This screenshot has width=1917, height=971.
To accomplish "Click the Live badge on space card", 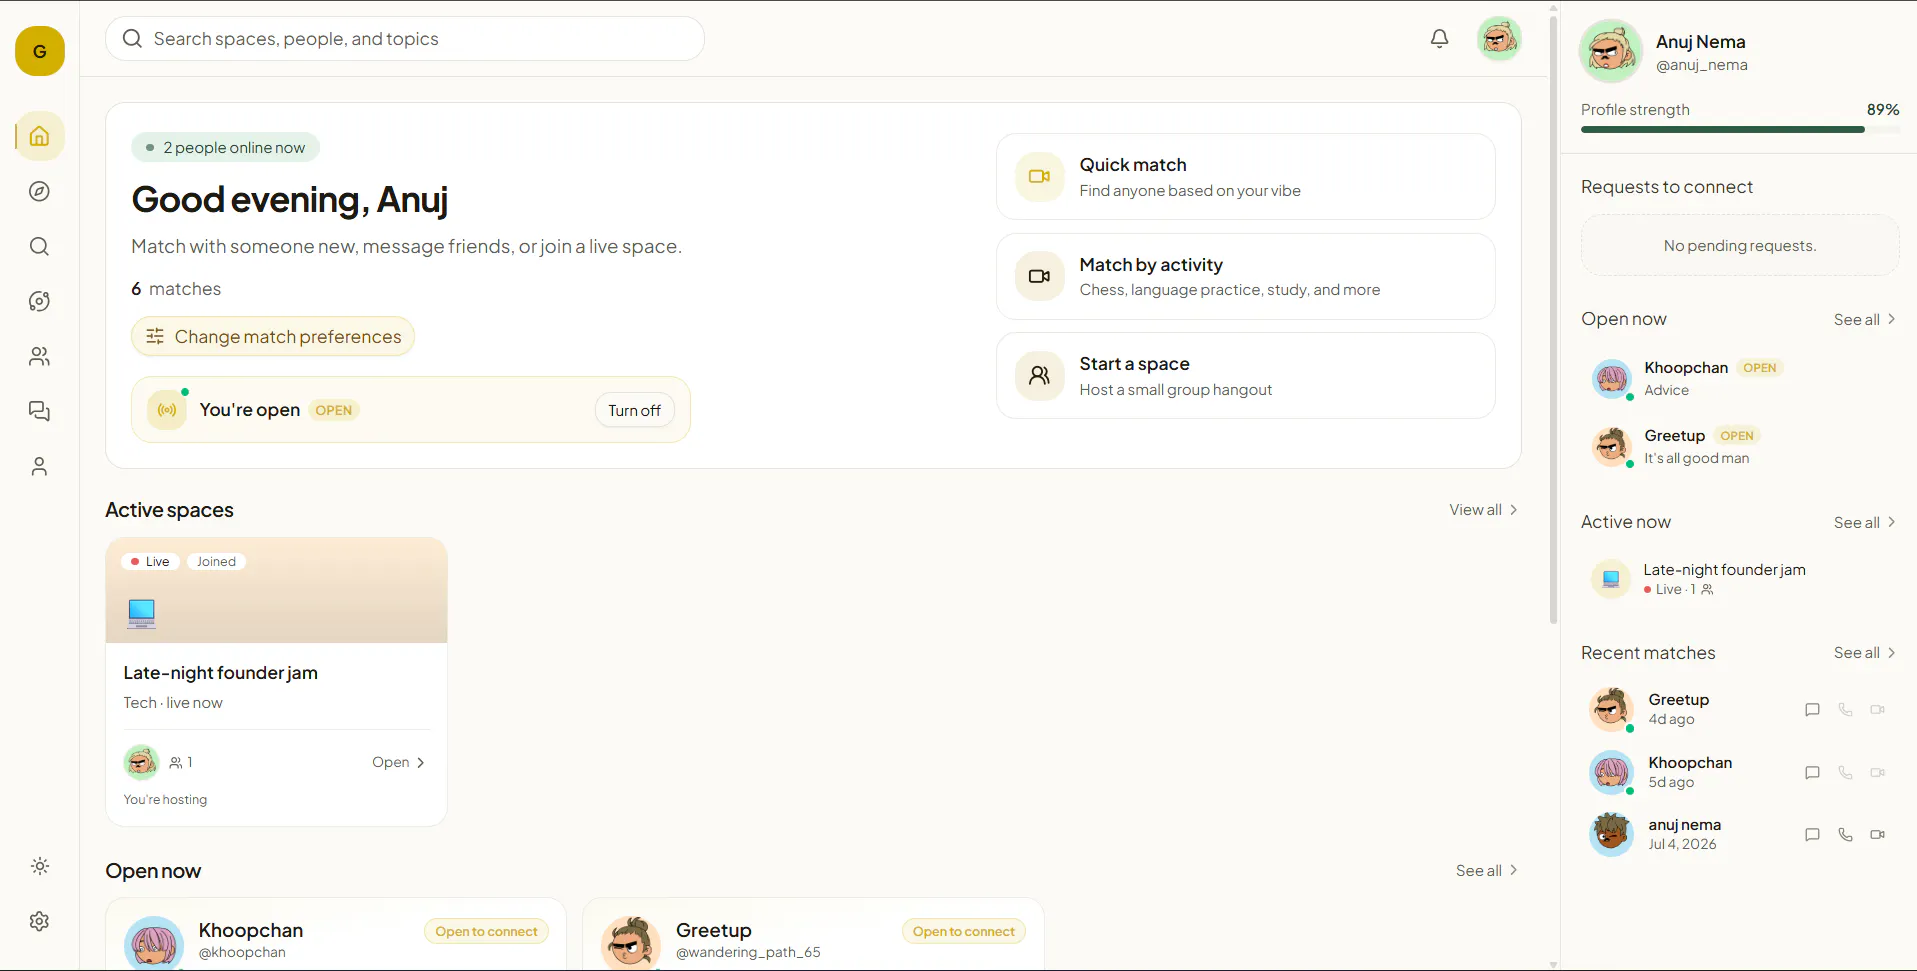I will [x=151, y=562].
